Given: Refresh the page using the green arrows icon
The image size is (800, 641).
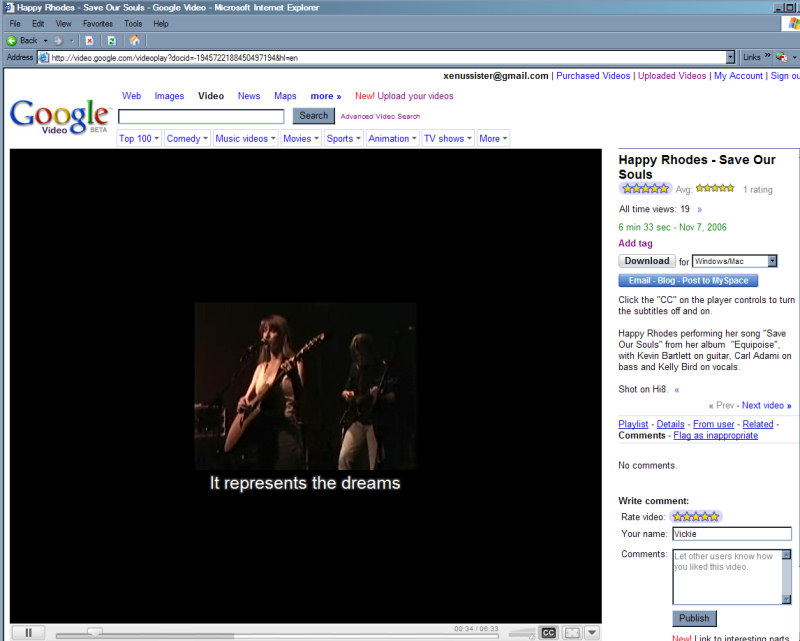Looking at the screenshot, I should pos(112,40).
